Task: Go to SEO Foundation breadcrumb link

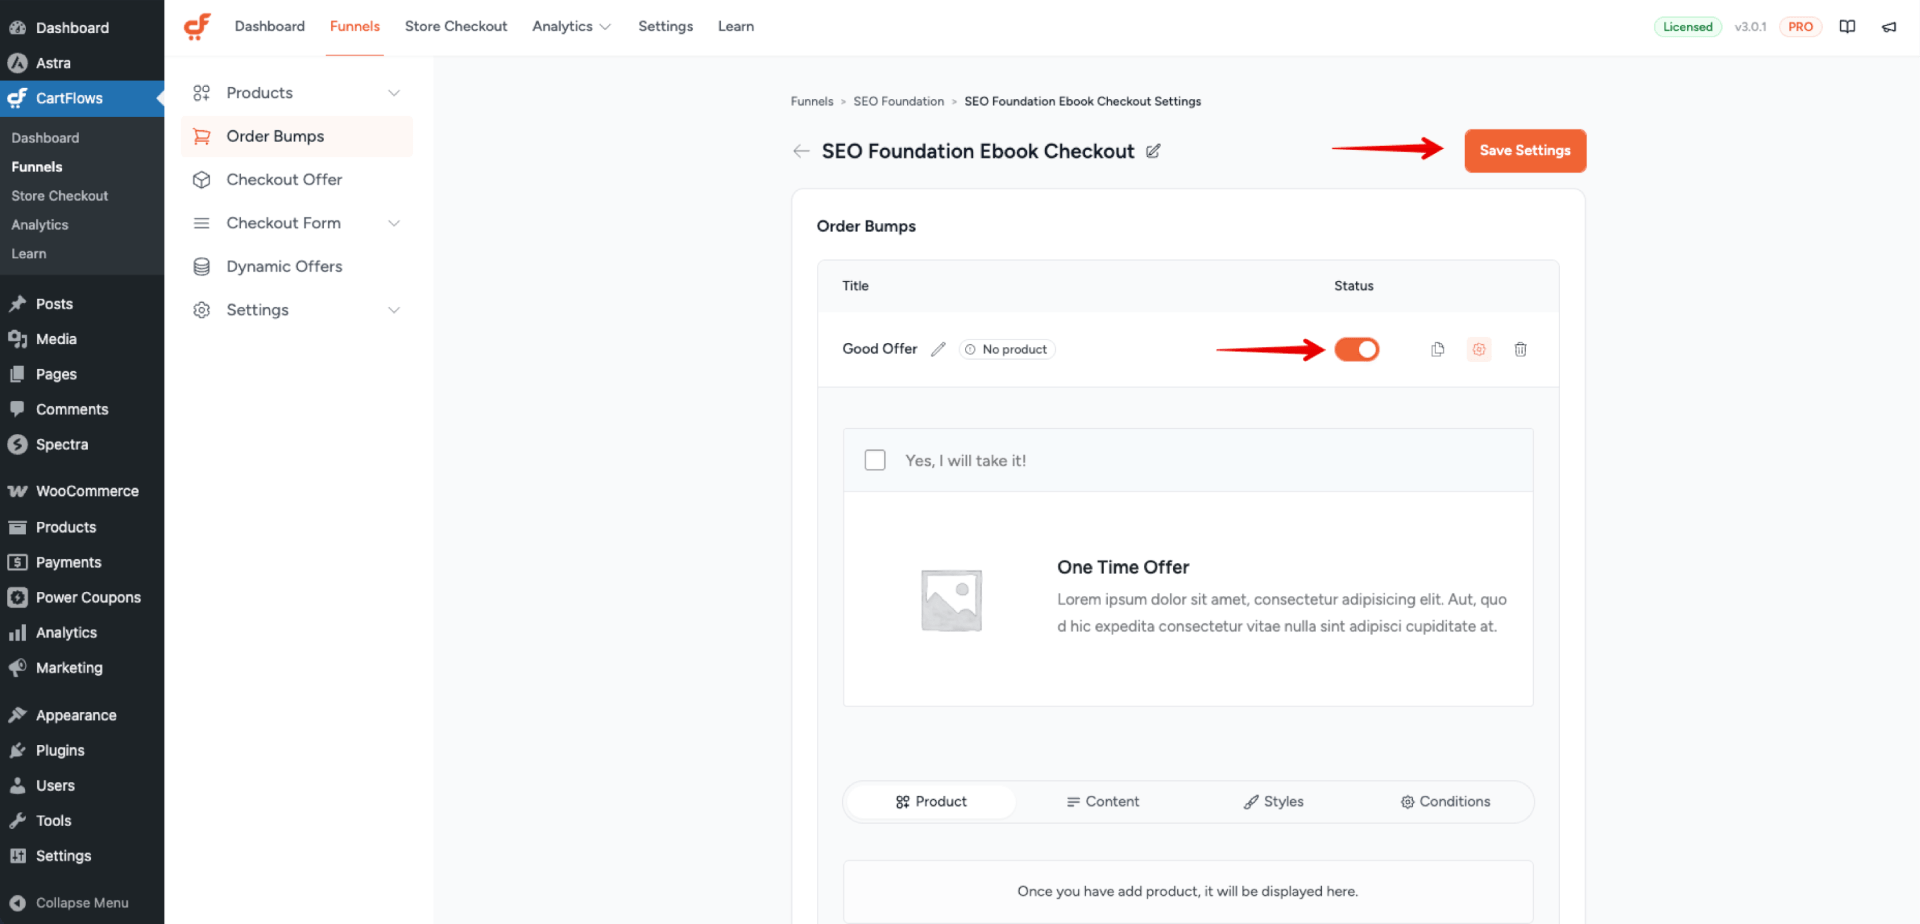Action: point(898,101)
